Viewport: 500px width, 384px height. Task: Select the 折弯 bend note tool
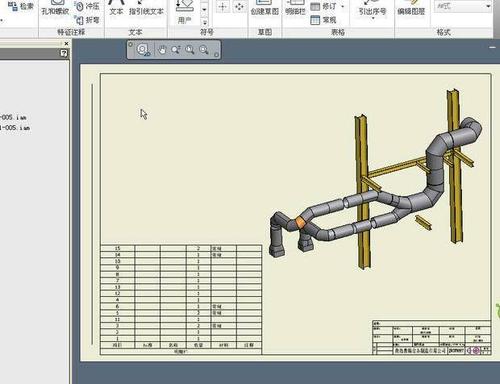(x=87, y=20)
